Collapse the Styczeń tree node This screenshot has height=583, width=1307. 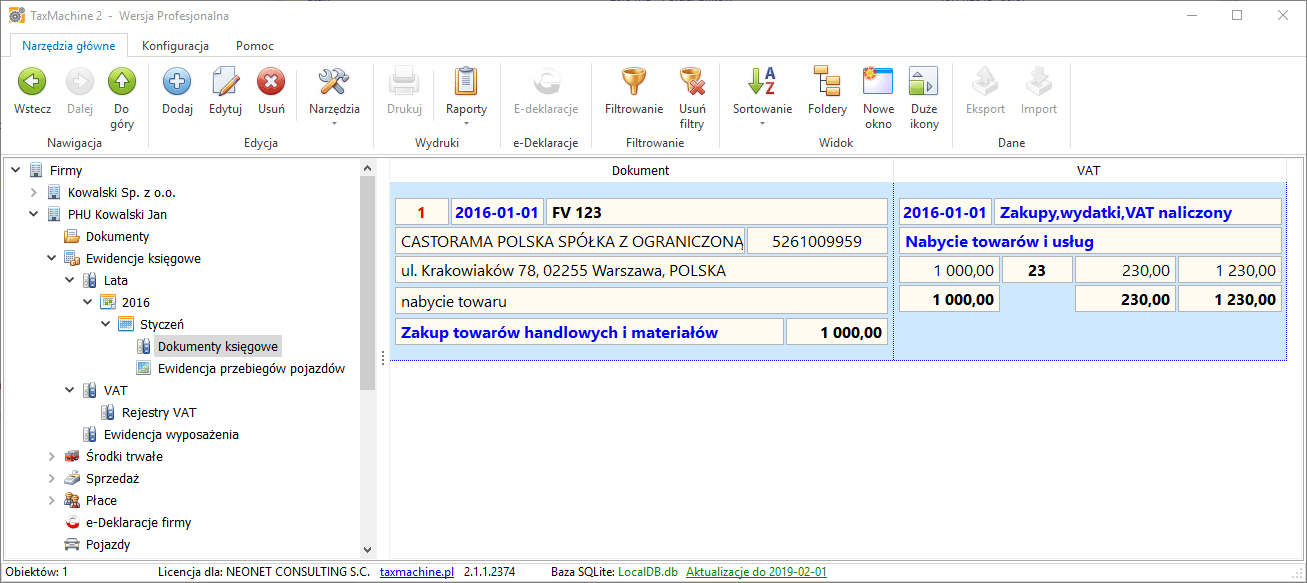tap(106, 324)
